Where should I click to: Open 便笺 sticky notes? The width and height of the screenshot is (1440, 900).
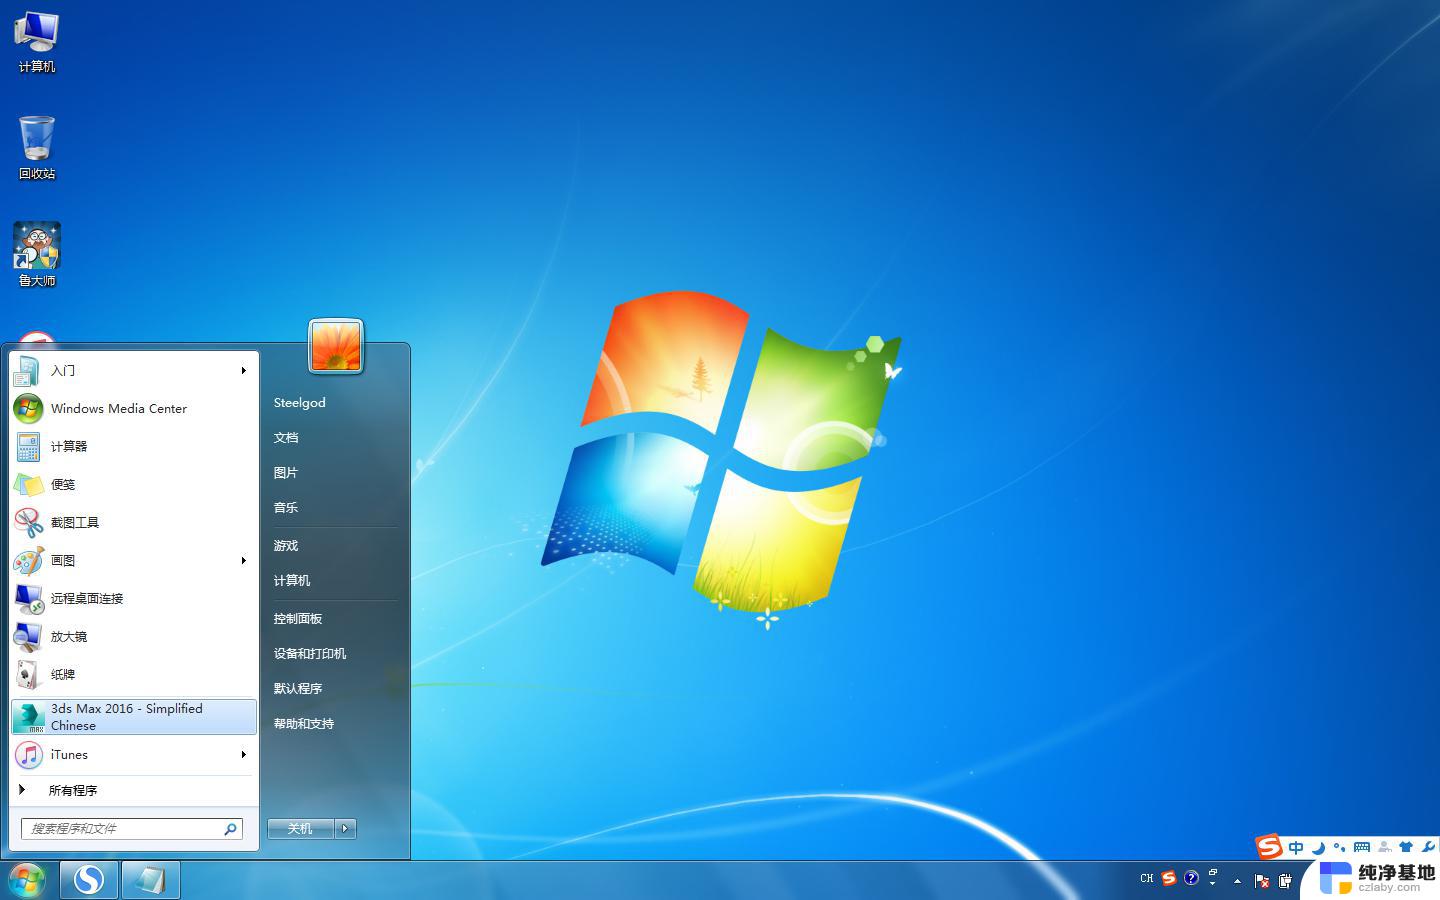click(133, 484)
